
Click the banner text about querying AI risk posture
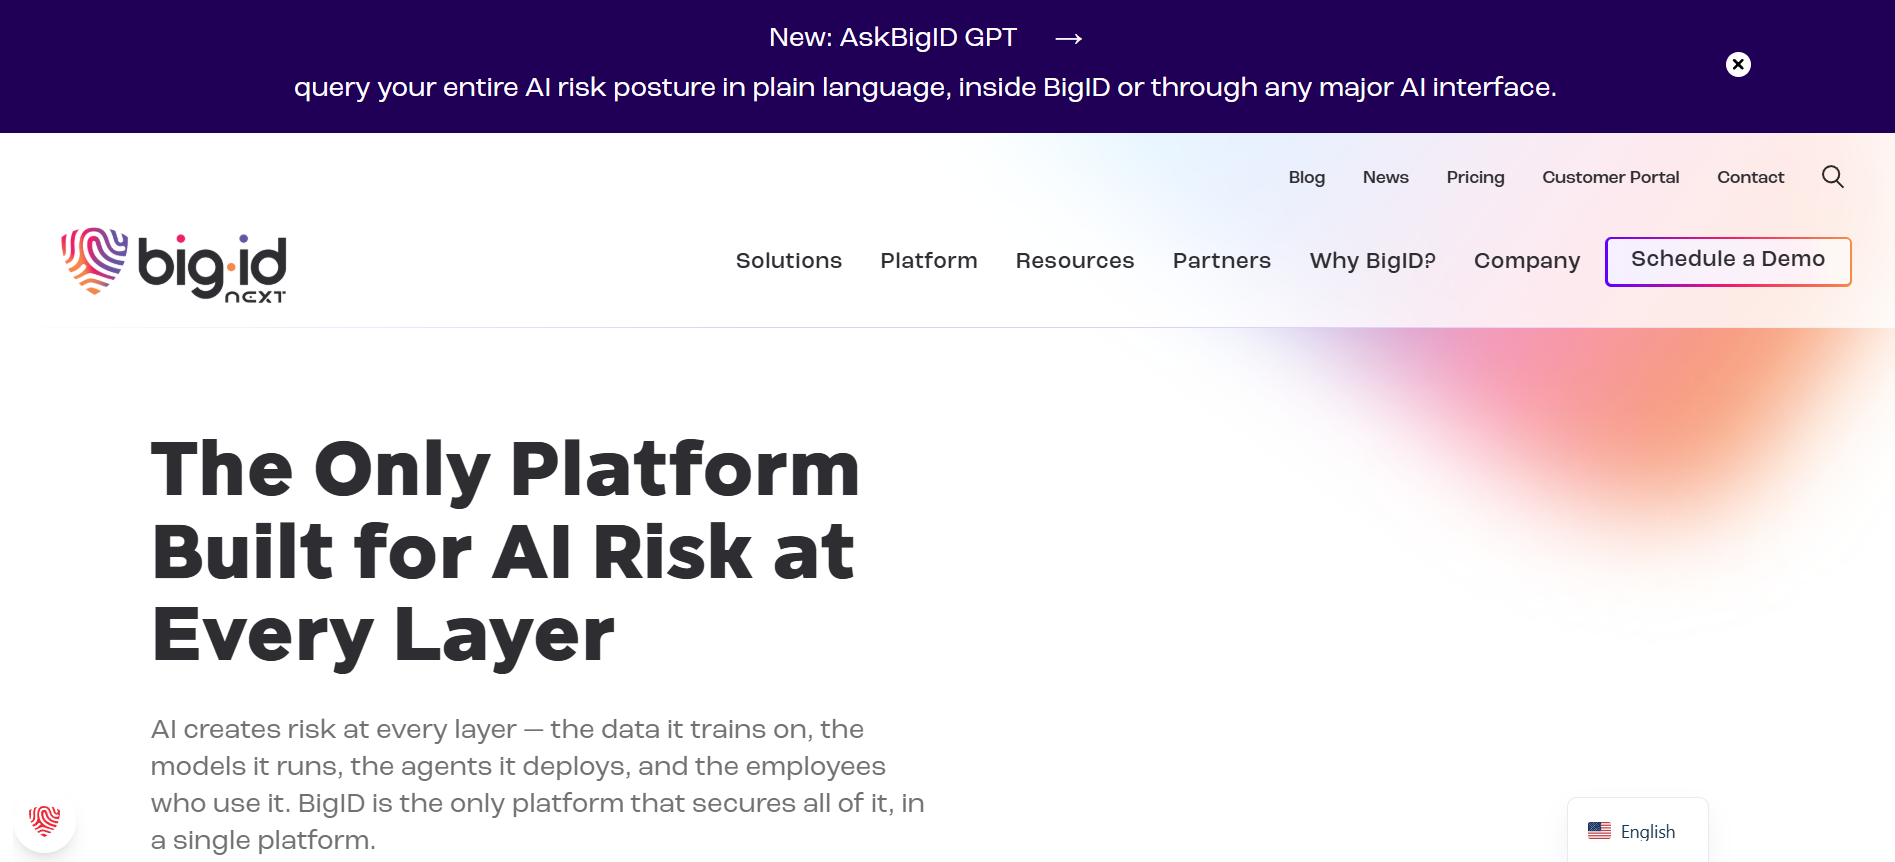(x=925, y=88)
